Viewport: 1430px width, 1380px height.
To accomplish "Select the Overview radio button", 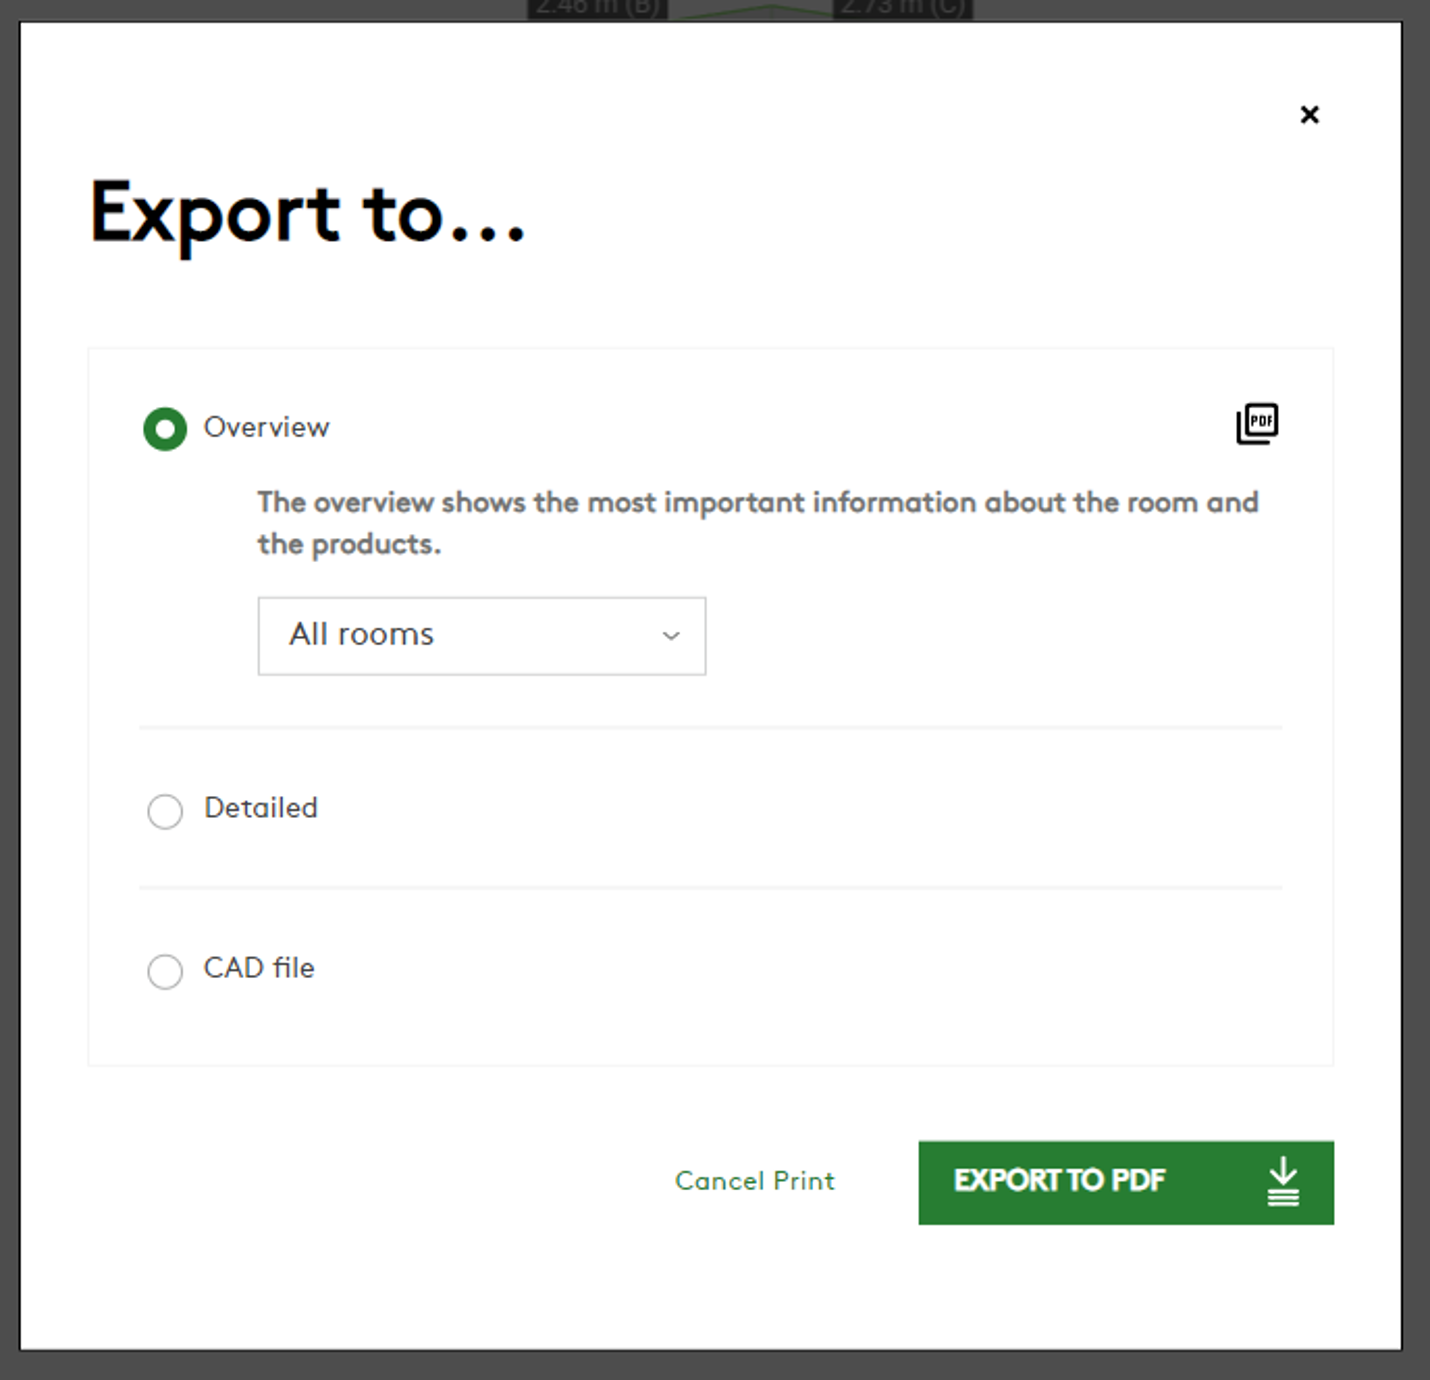I will point(165,429).
